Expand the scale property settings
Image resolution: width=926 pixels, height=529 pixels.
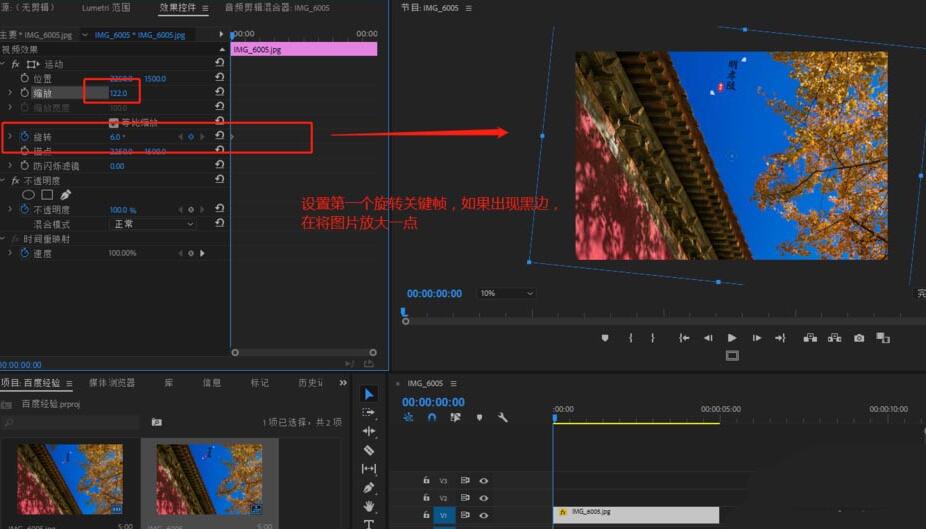tap(11, 93)
